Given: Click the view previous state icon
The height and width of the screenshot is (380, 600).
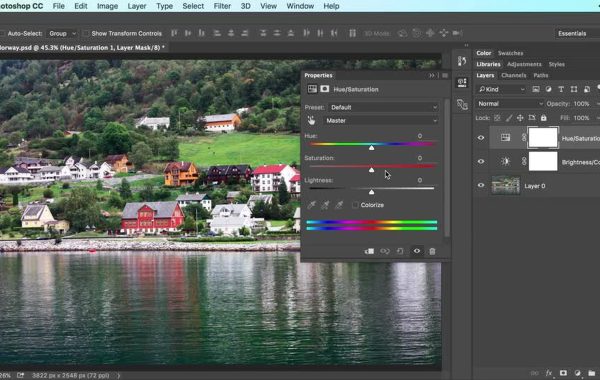Looking at the screenshot, I should 385,251.
